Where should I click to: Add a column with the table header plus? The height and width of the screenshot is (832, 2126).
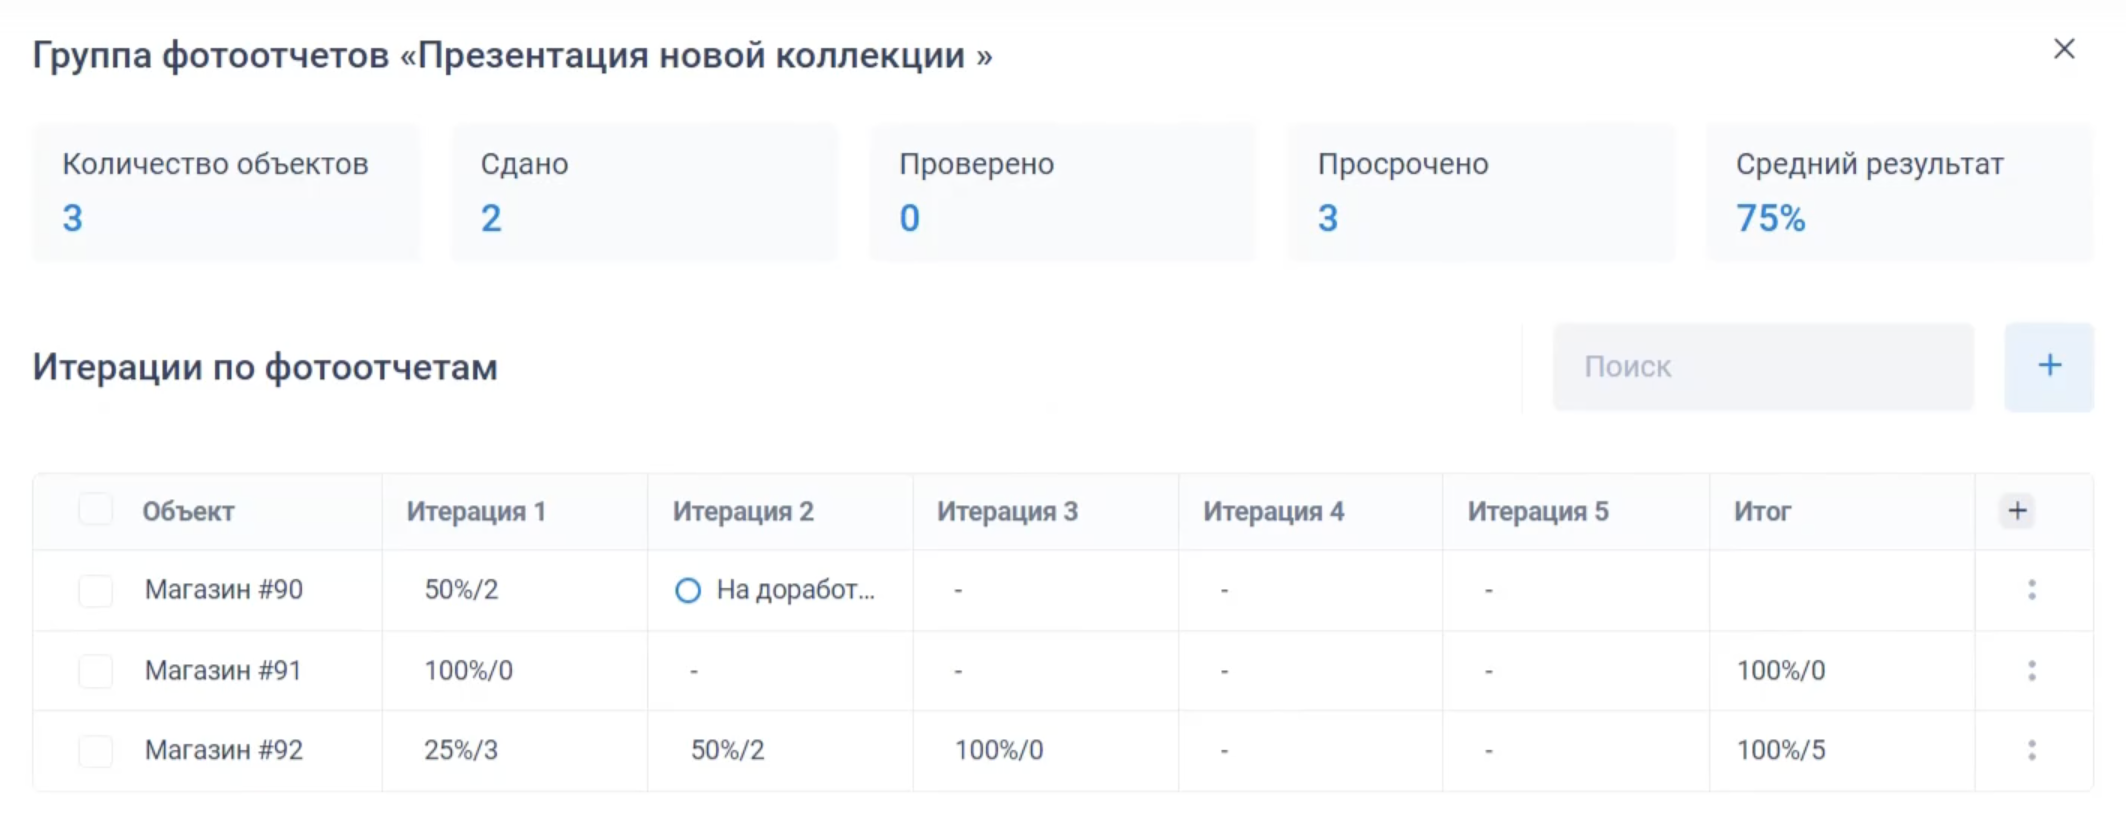2017,511
